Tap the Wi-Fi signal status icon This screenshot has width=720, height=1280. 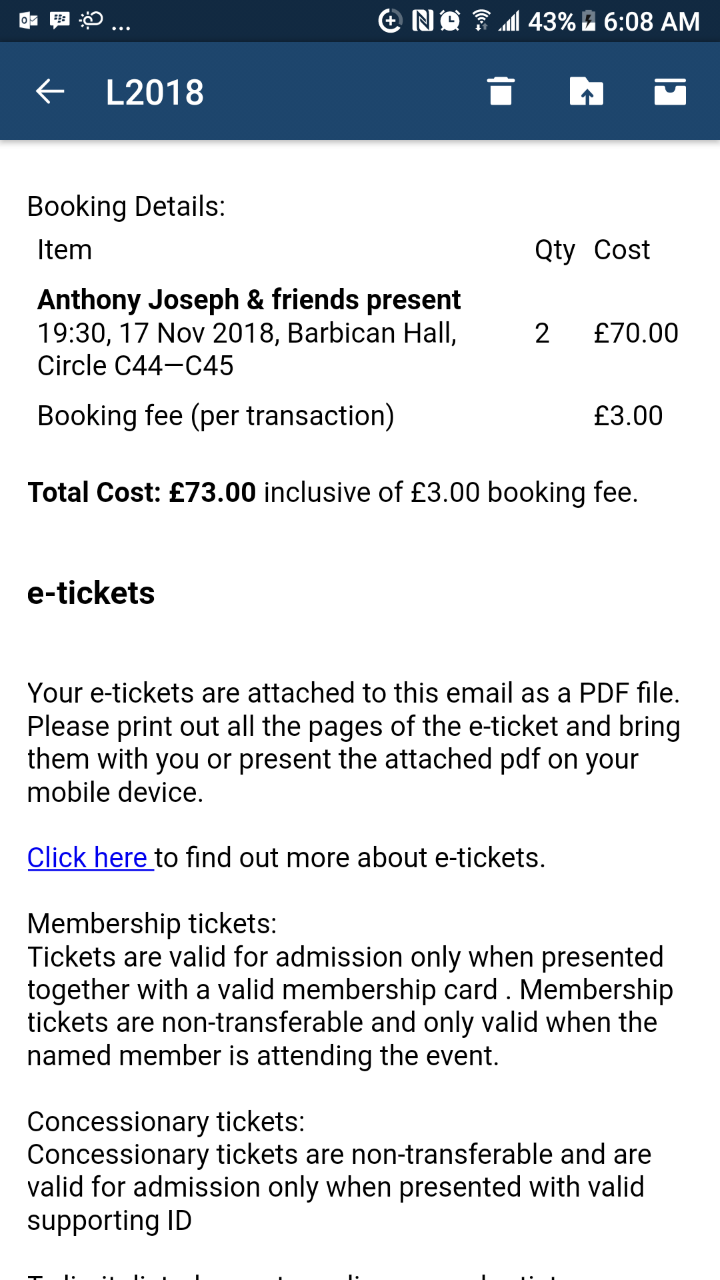tap(482, 20)
